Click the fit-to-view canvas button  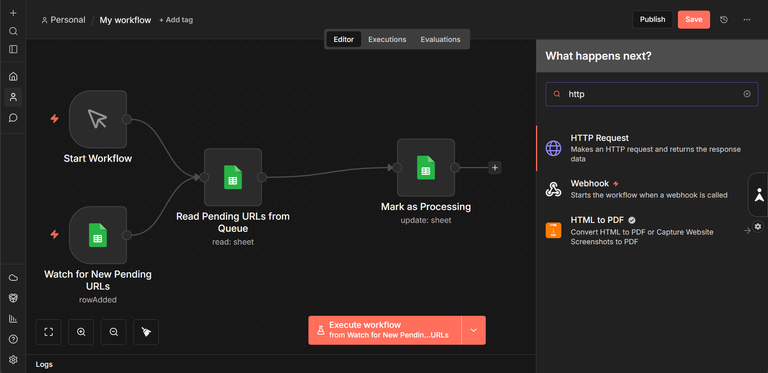pyautogui.click(x=48, y=332)
